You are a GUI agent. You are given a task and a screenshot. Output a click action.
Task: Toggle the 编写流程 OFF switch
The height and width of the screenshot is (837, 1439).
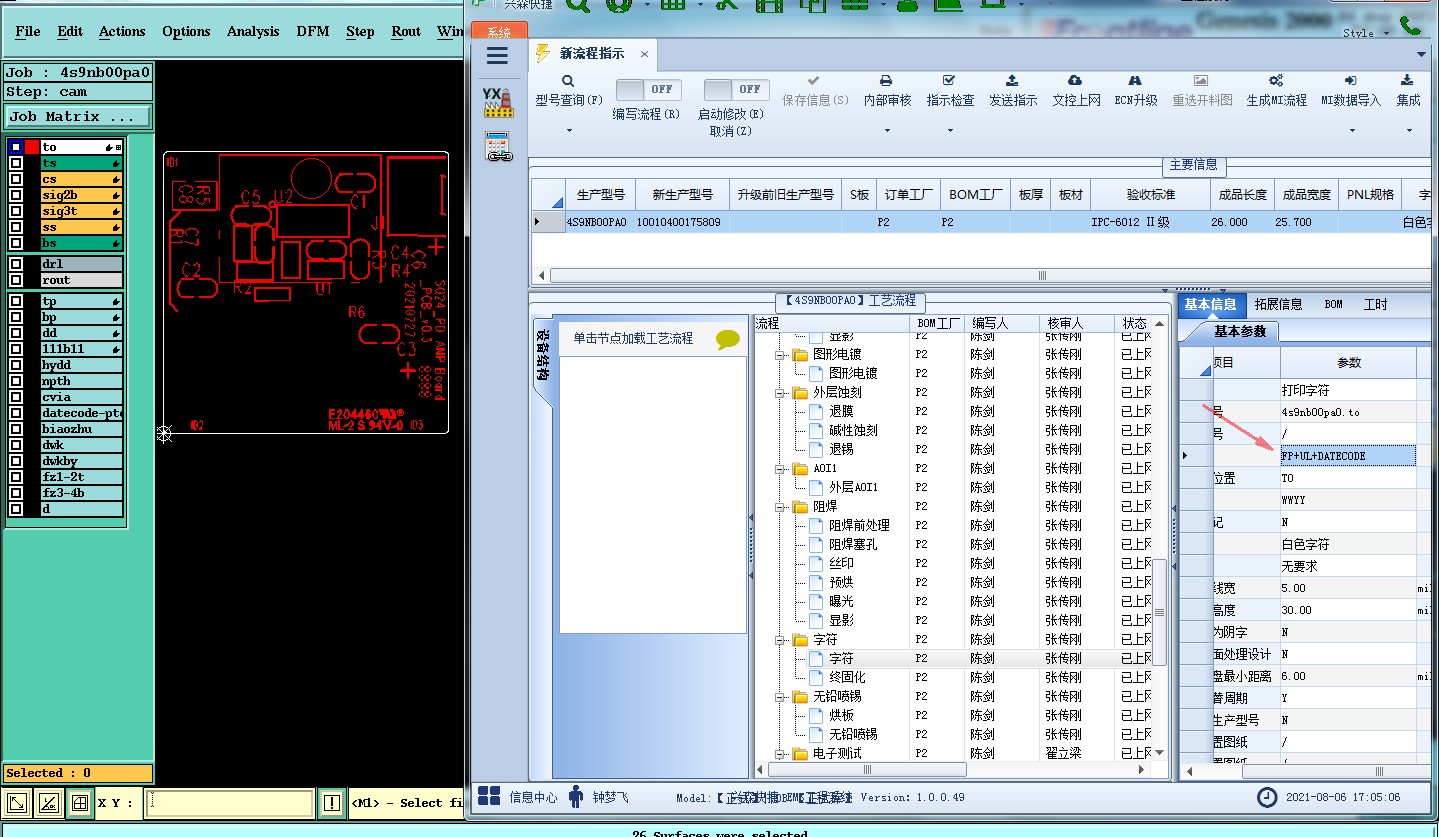(645, 90)
